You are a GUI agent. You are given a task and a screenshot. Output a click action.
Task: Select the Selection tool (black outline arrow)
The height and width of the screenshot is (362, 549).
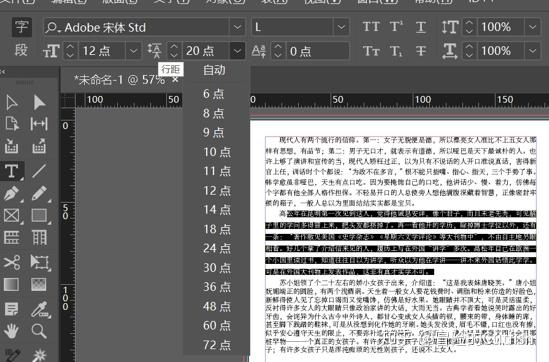click(x=12, y=103)
